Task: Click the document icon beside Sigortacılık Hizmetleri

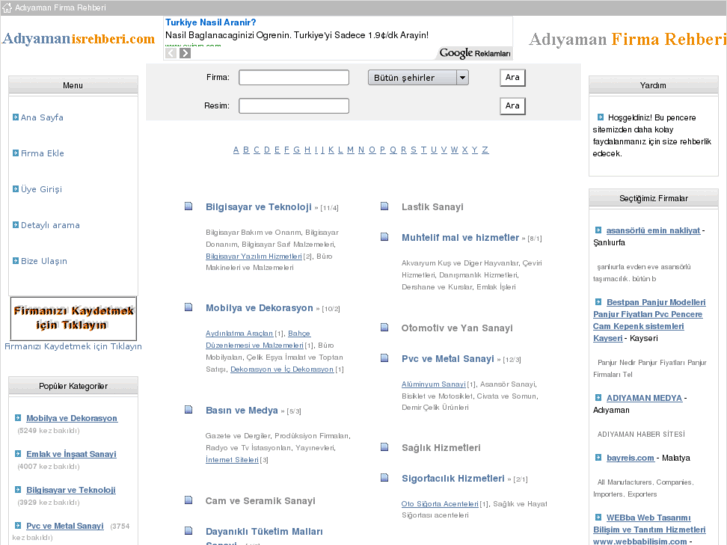Action: click(x=384, y=478)
